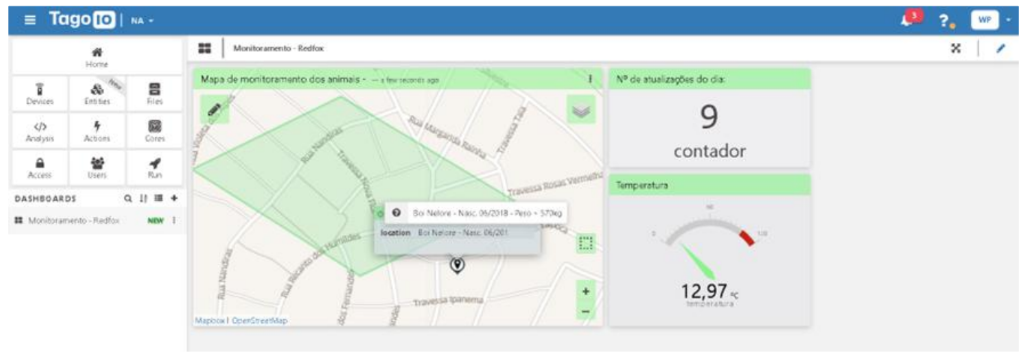Screen dimensions: 1025x361
Task: Click the Monitoramento - Redfox header title
Action: point(279,48)
